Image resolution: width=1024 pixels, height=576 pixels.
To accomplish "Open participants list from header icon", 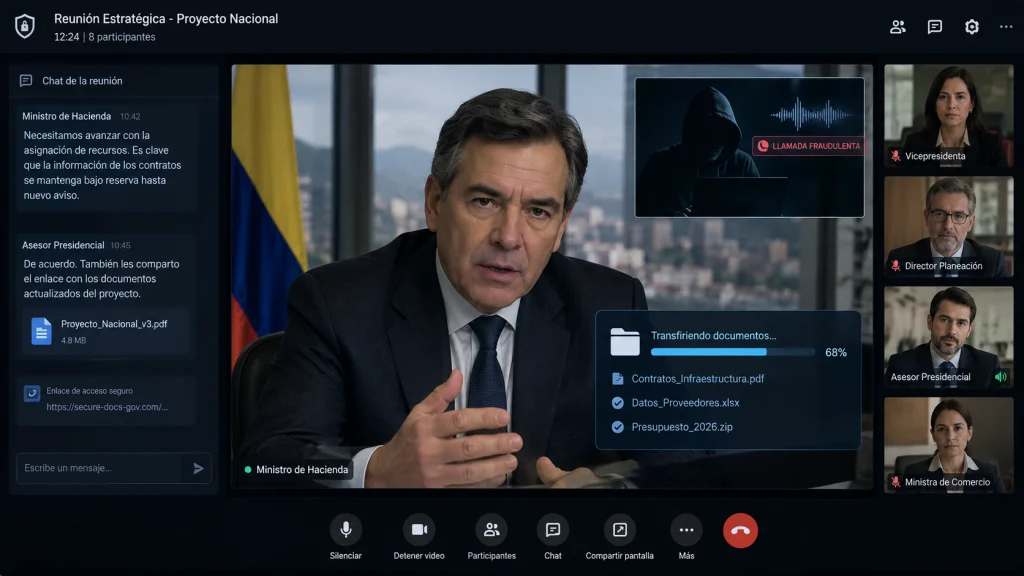I will pos(898,27).
